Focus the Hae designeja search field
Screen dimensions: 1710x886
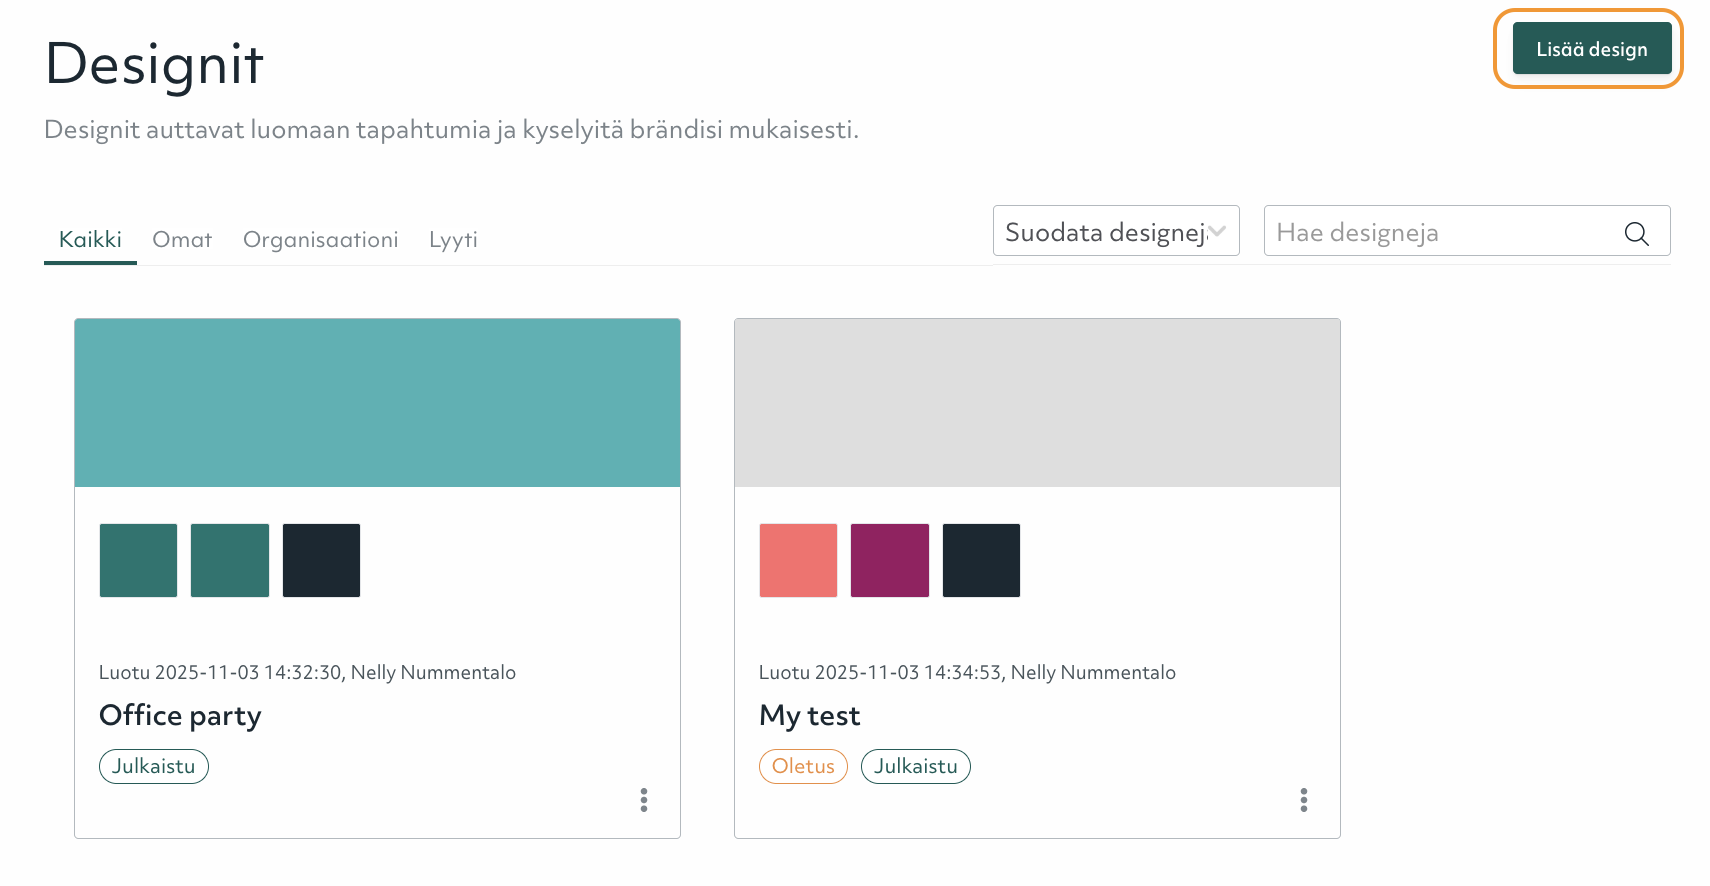(x=1440, y=233)
